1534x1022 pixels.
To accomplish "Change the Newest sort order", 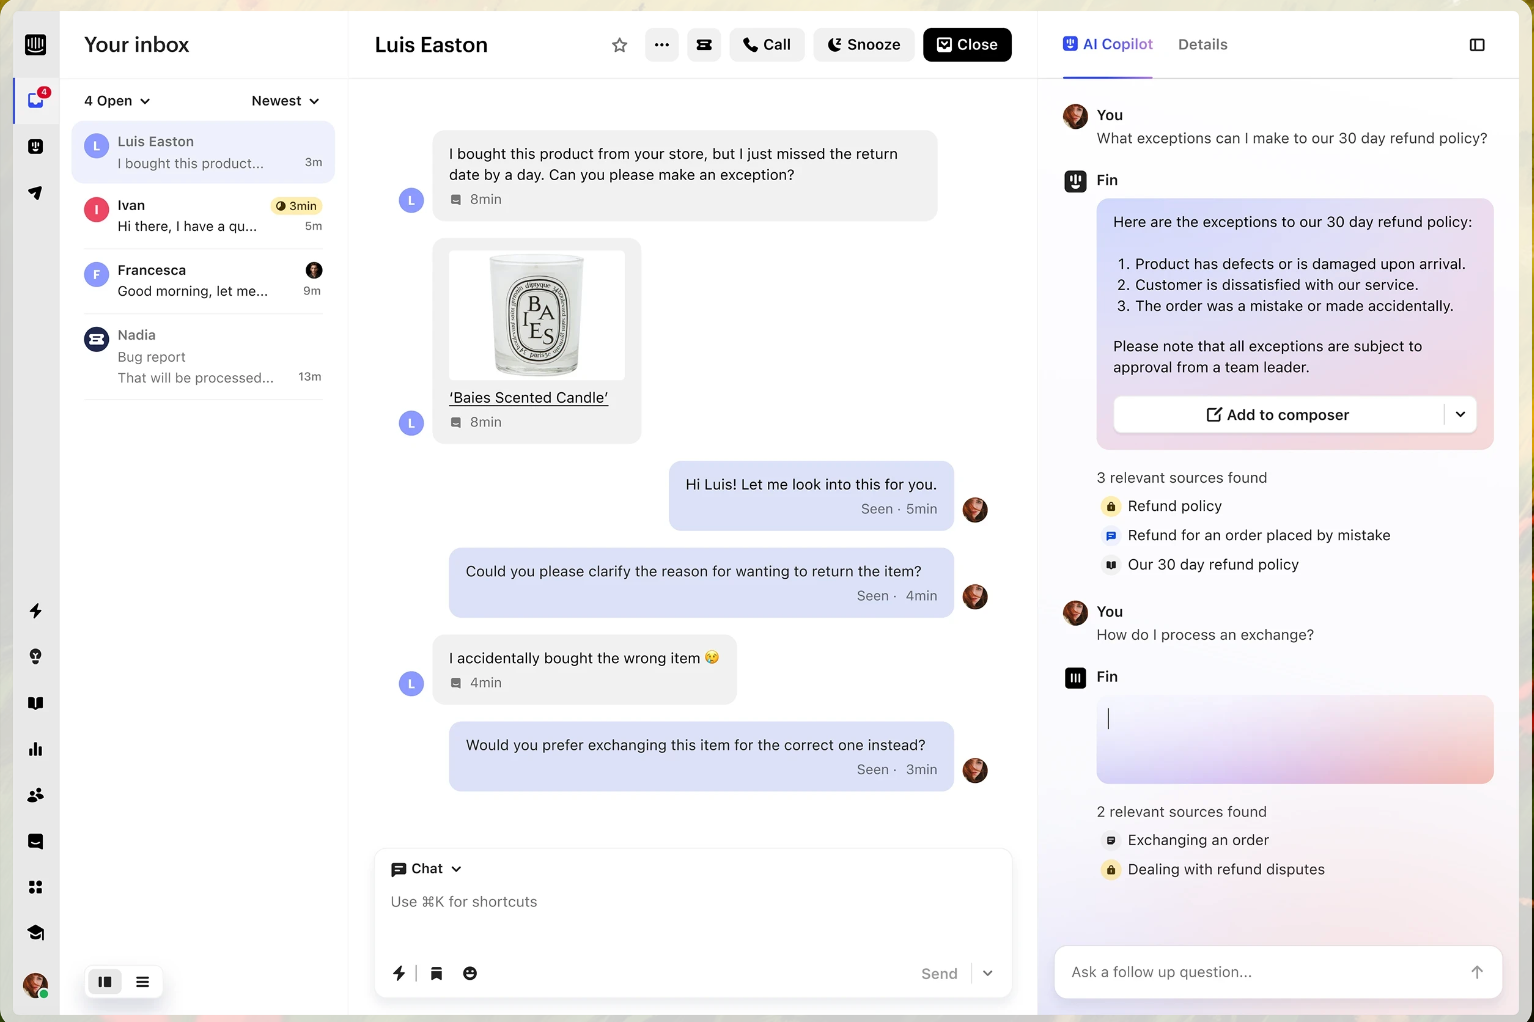I will click(x=285, y=100).
